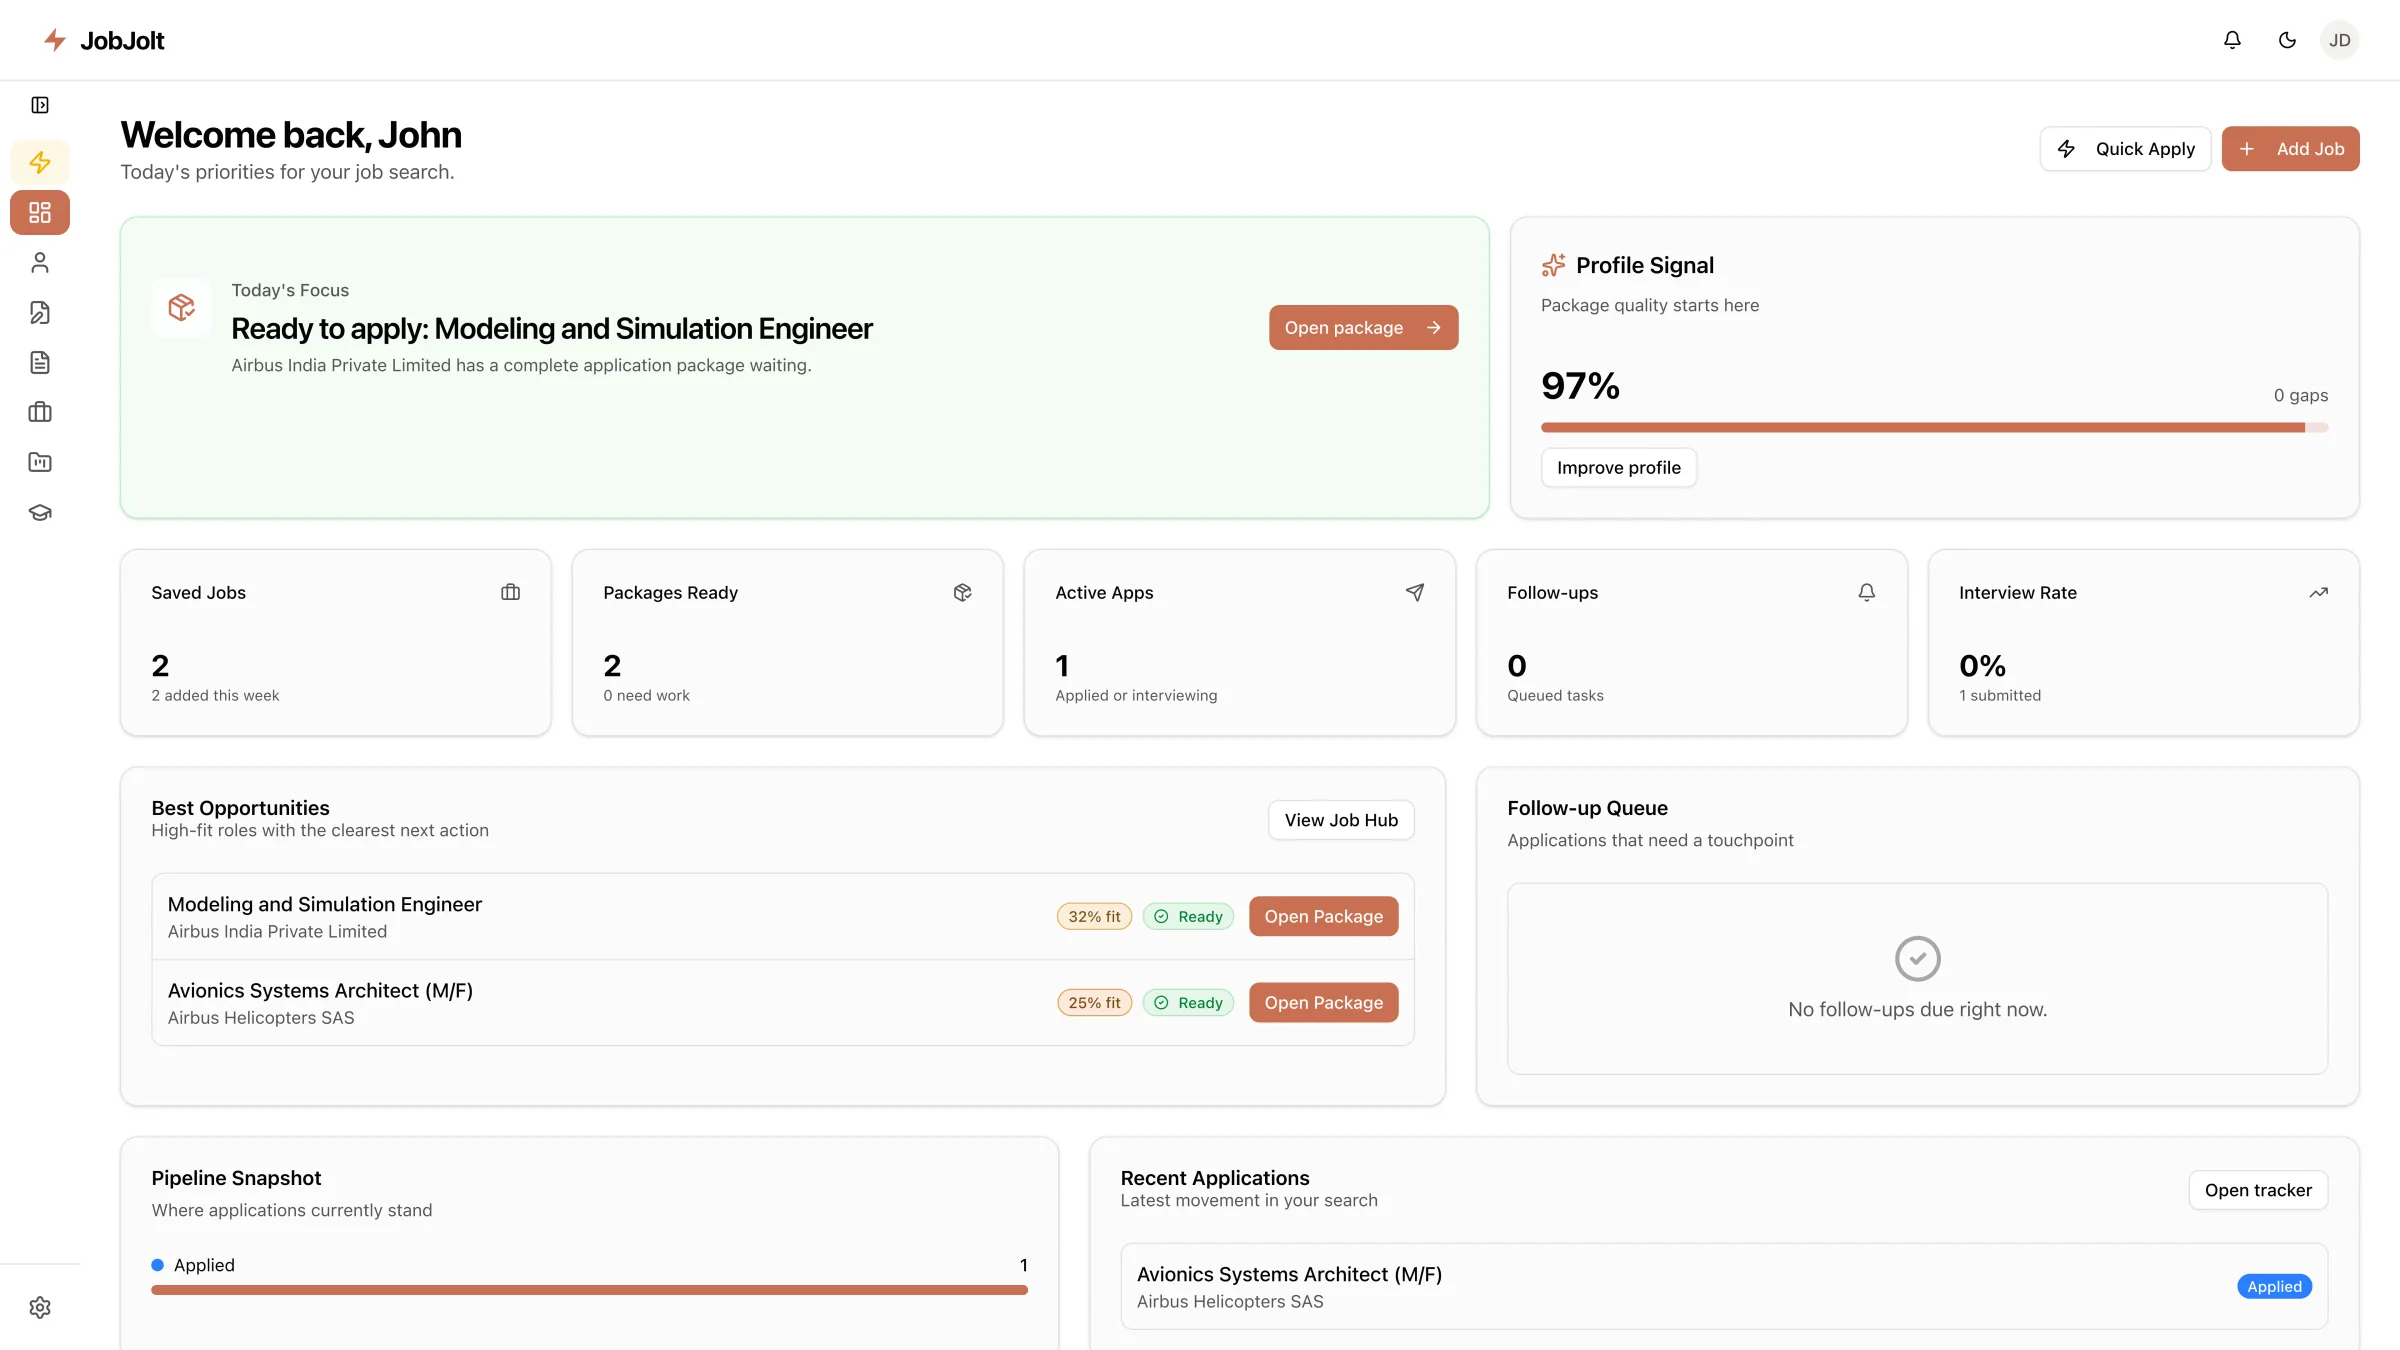Toggle the sidebar collapse icon

(x=40, y=105)
